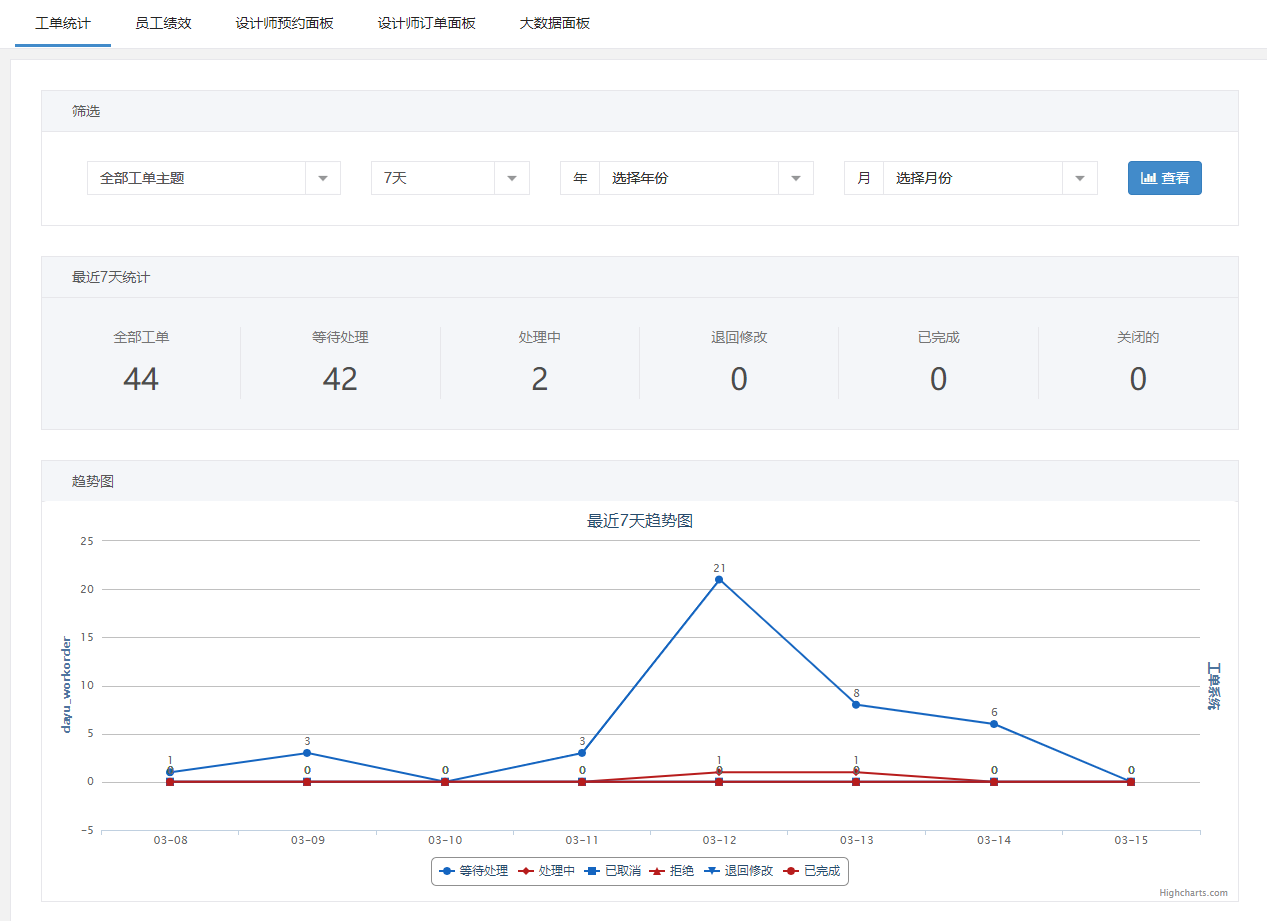Click the 21 peak data point on 03-12

pos(719,580)
